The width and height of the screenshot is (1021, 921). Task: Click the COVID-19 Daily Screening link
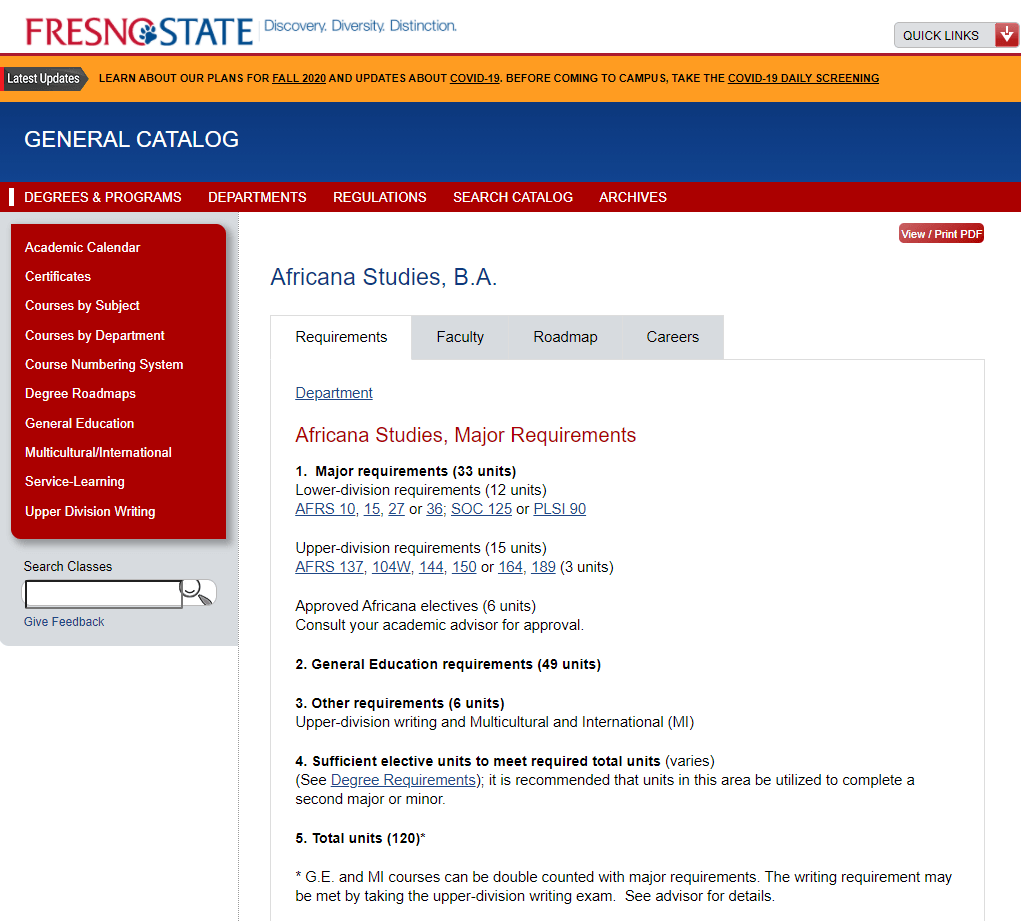803,77
